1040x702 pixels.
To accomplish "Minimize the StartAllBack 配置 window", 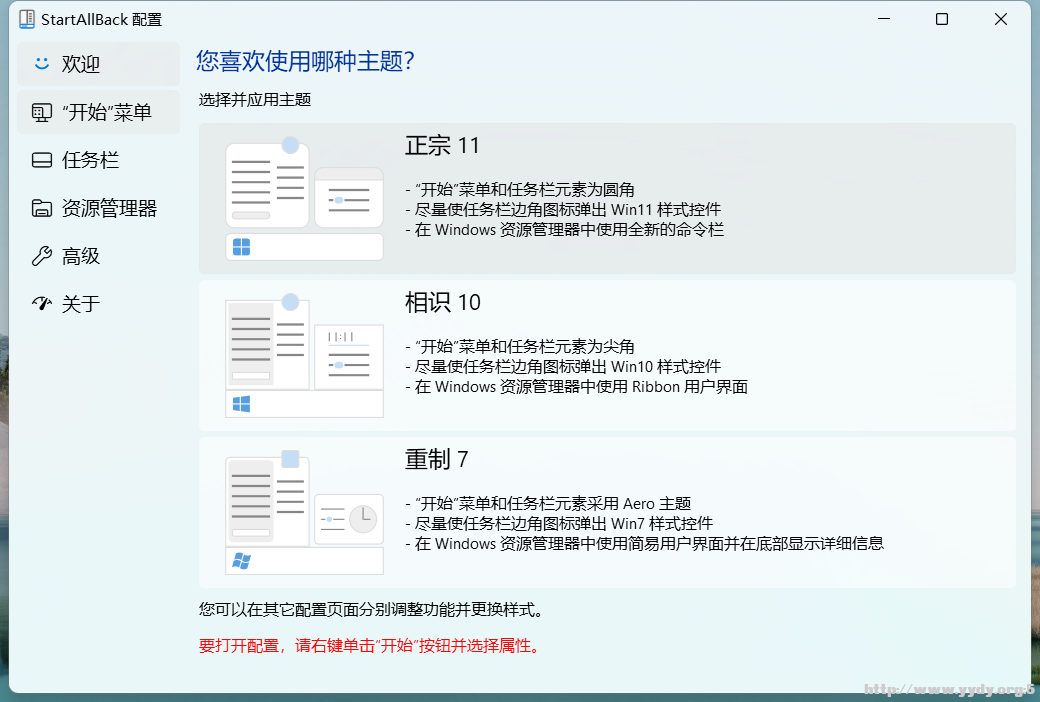I will [x=883, y=19].
